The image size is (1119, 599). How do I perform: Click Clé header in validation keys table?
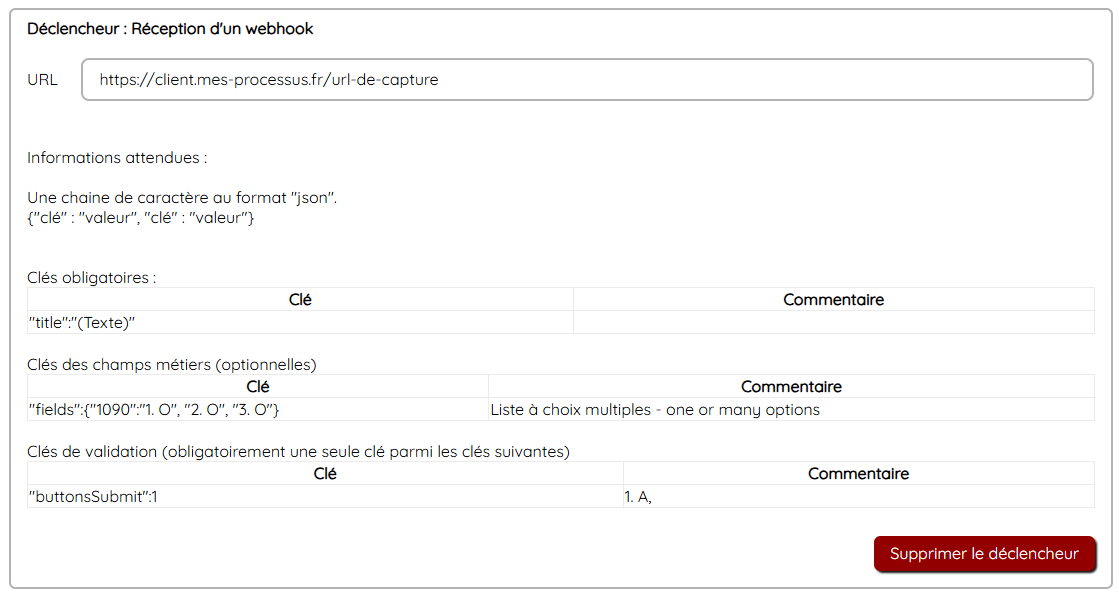325,474
